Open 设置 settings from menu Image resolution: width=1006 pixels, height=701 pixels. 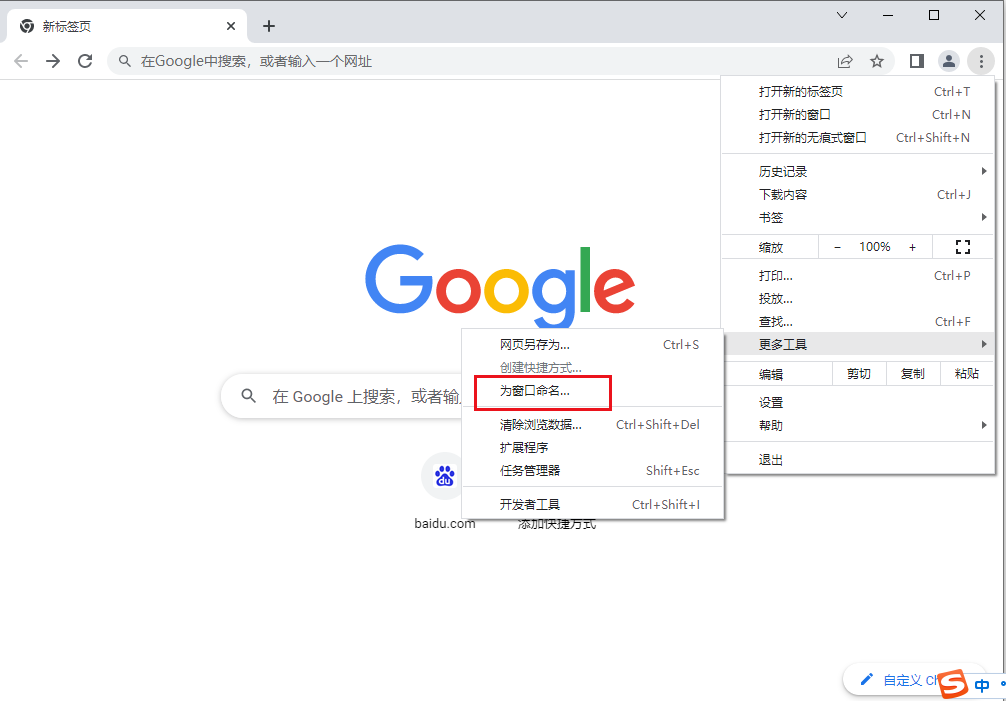click(x=858, y=402)
